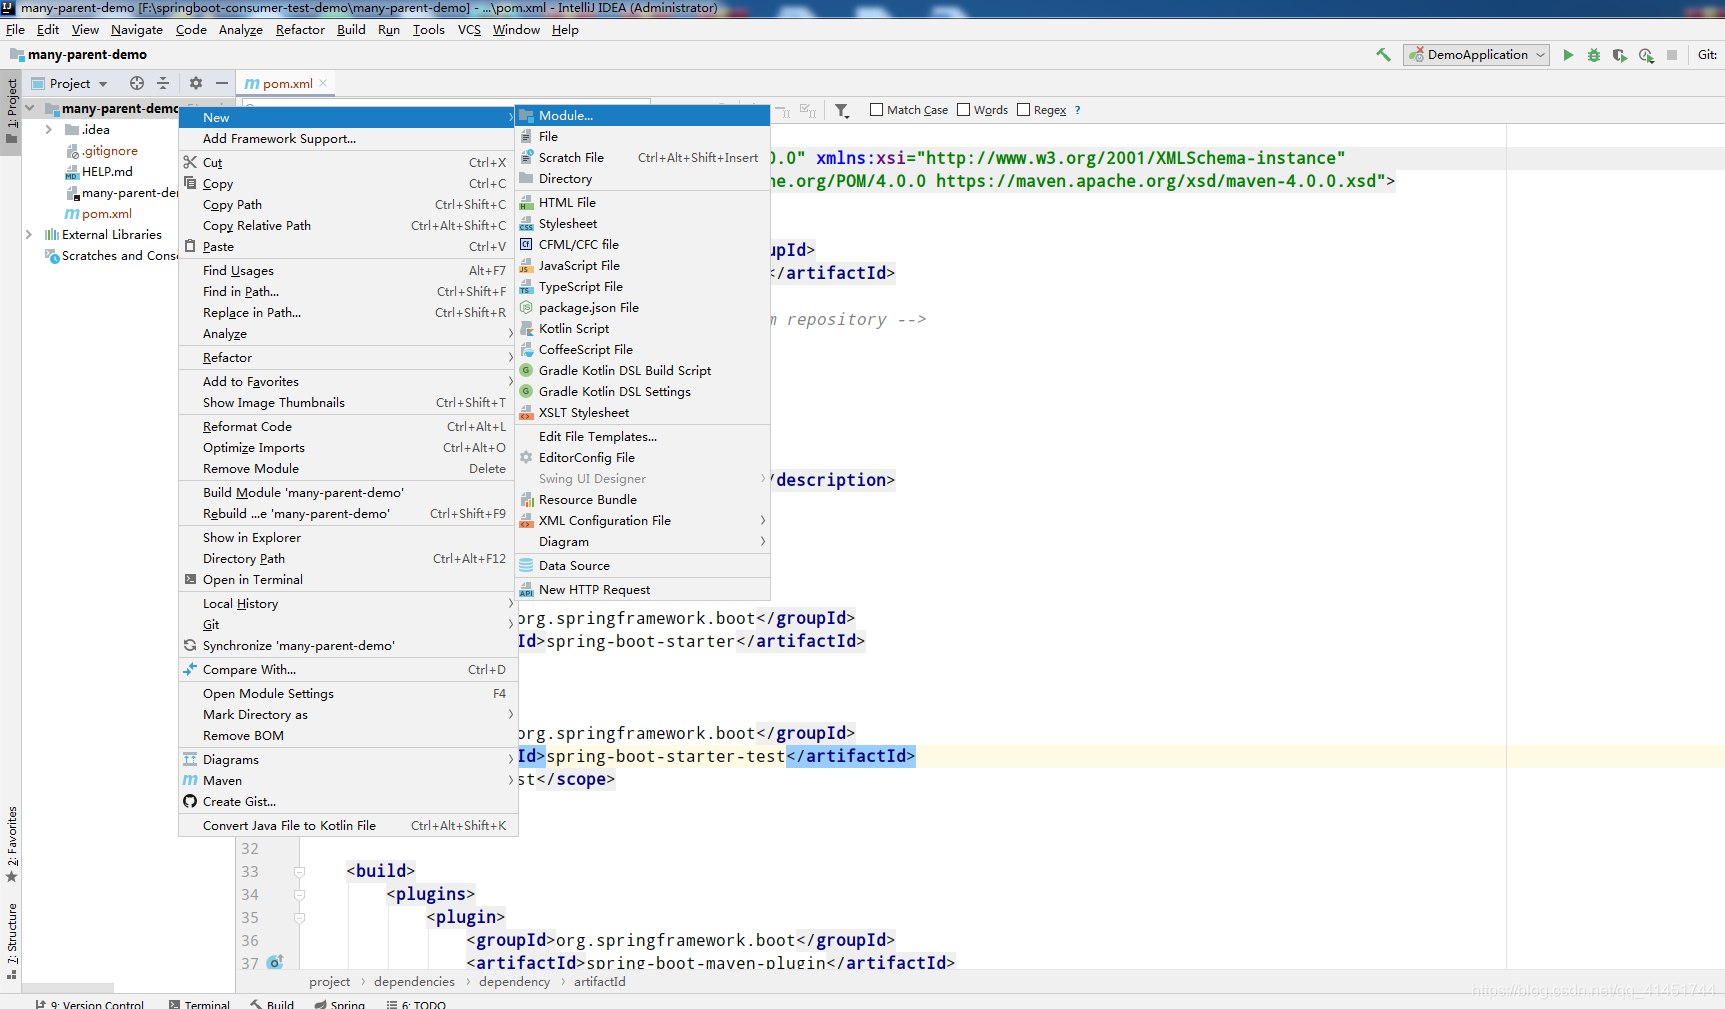Hide the Project panel with minus icon

click(222, 83)
